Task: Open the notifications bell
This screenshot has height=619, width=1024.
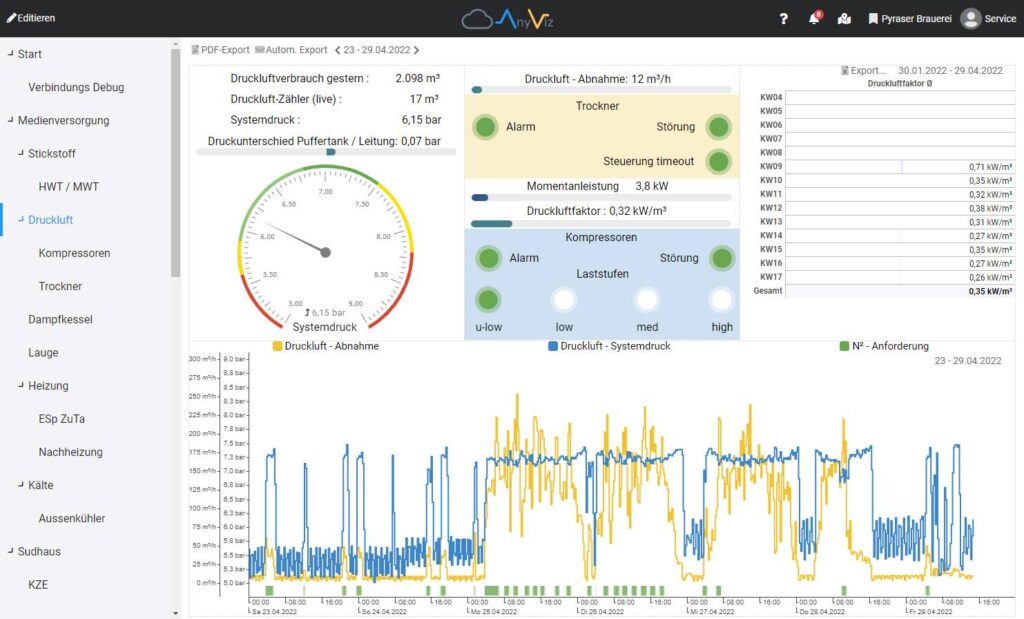Action: pos(812,18)
